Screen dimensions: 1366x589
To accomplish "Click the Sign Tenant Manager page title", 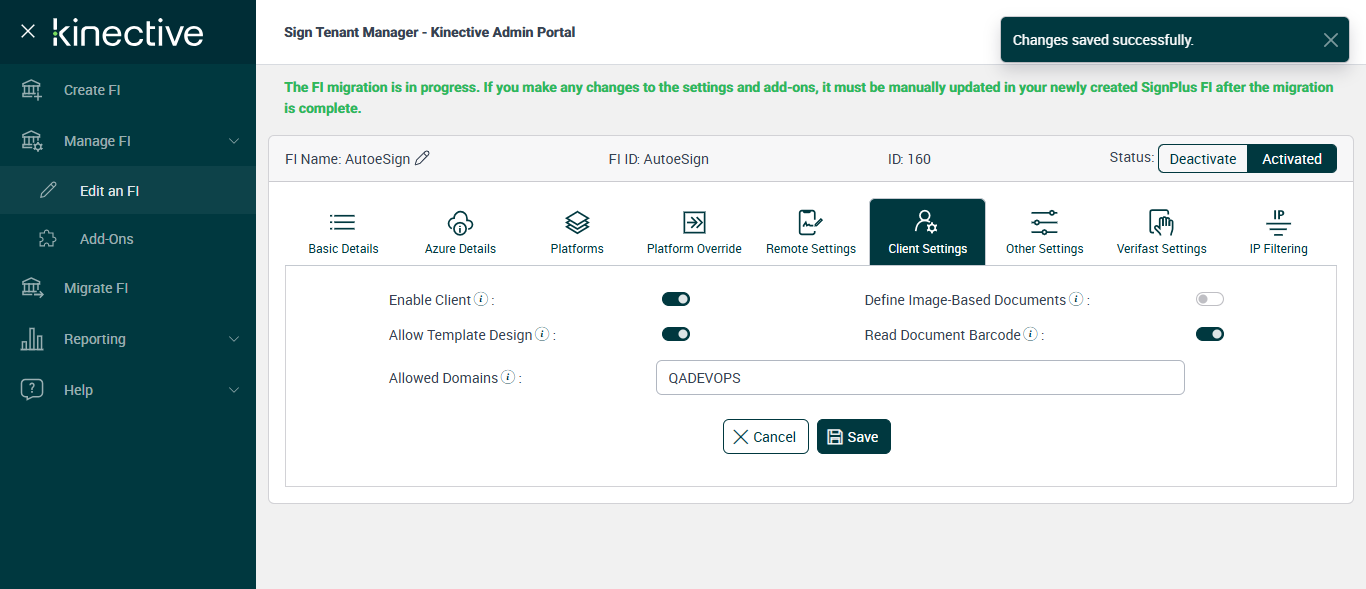I will (429, 32).
